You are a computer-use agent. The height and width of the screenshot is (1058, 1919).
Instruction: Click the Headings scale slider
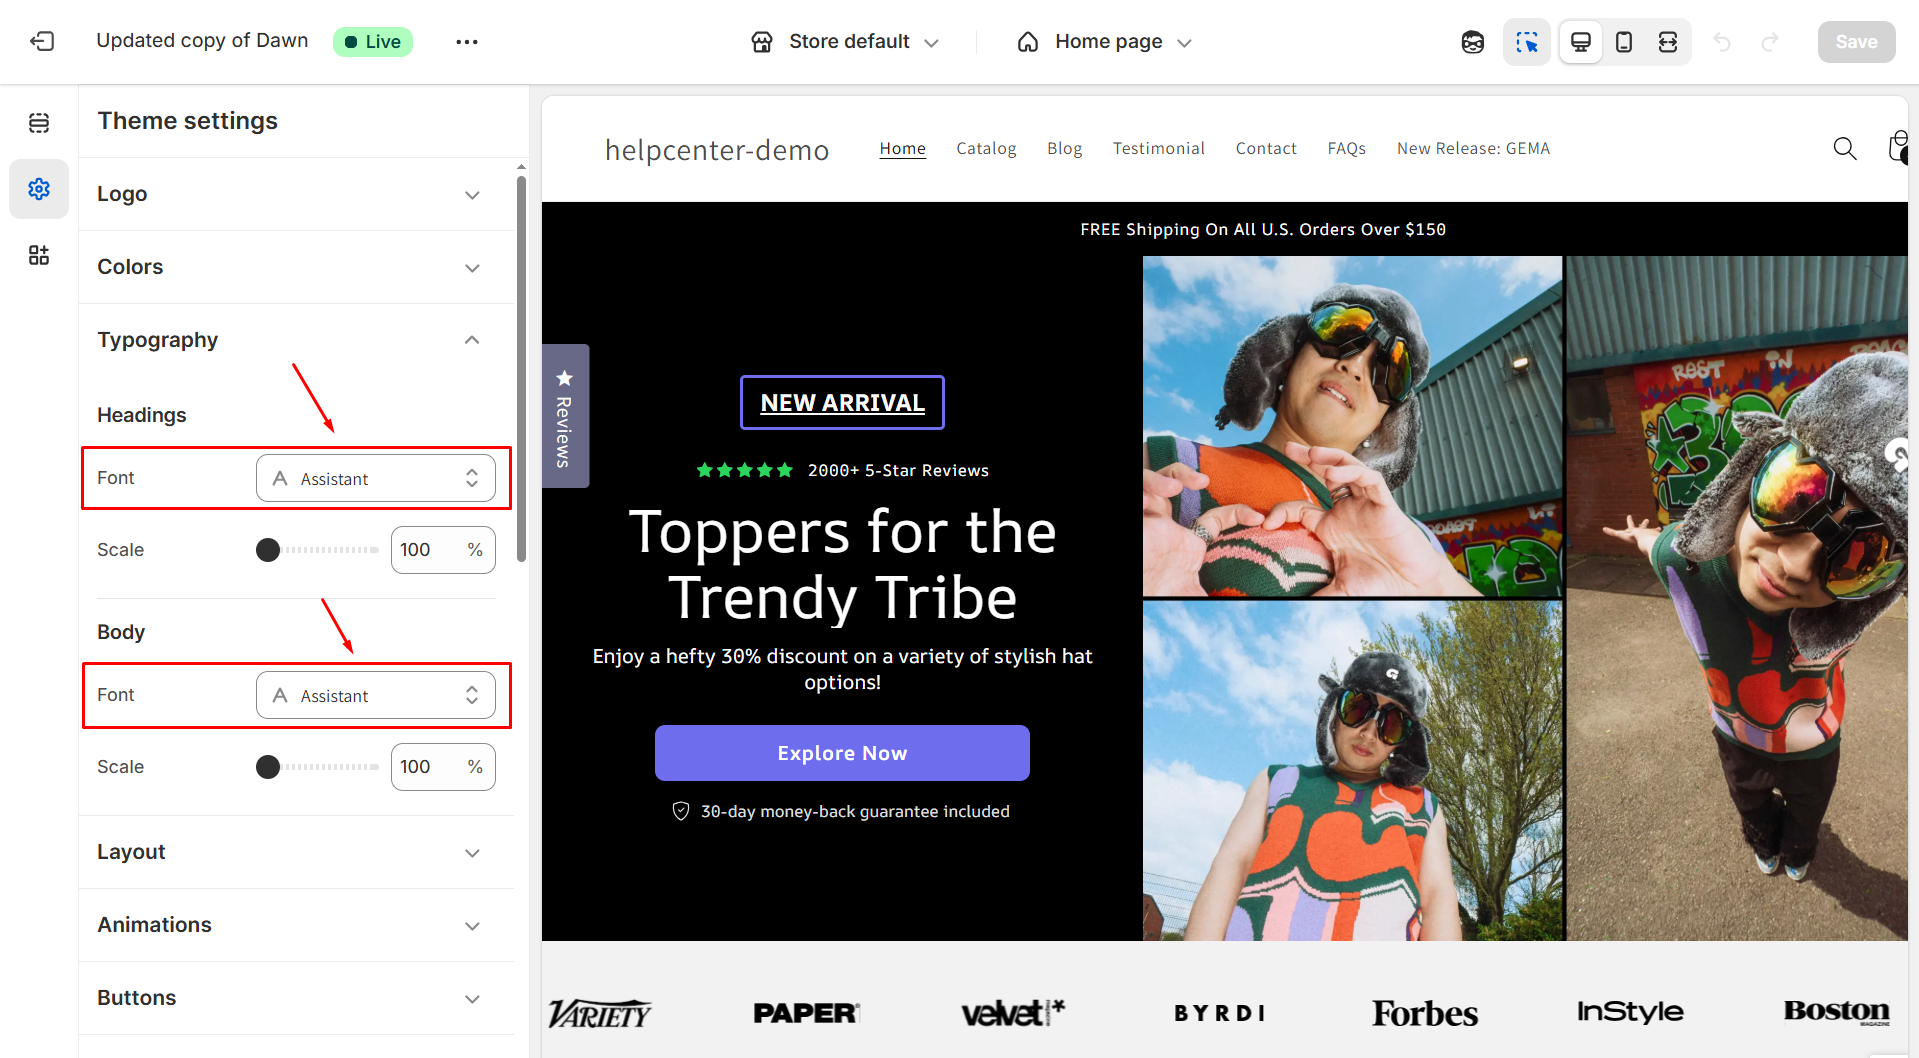pyautogui.click(x=318, y=550)
